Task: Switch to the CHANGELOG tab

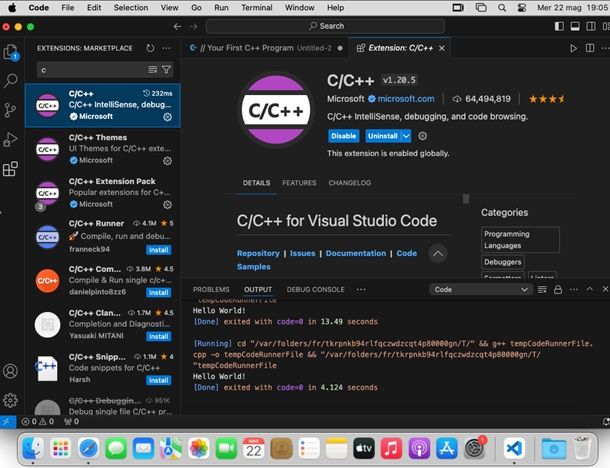Action: coord(349,183)
